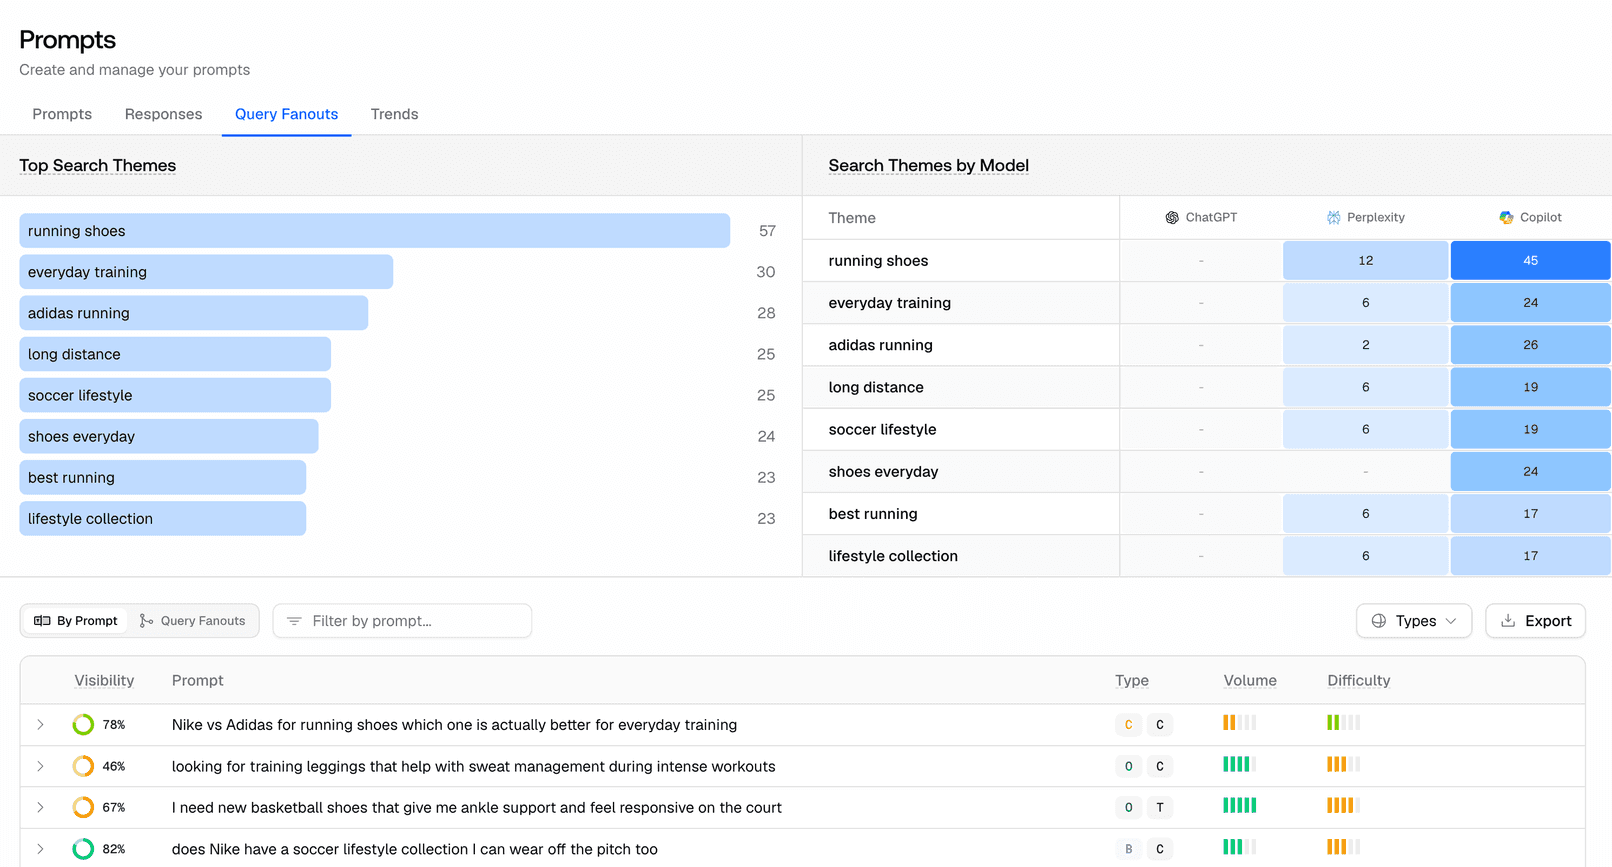1612x867 pixels.
Task: Click the ChatGPT logo icon in table header
Action: click(1172, 218)
